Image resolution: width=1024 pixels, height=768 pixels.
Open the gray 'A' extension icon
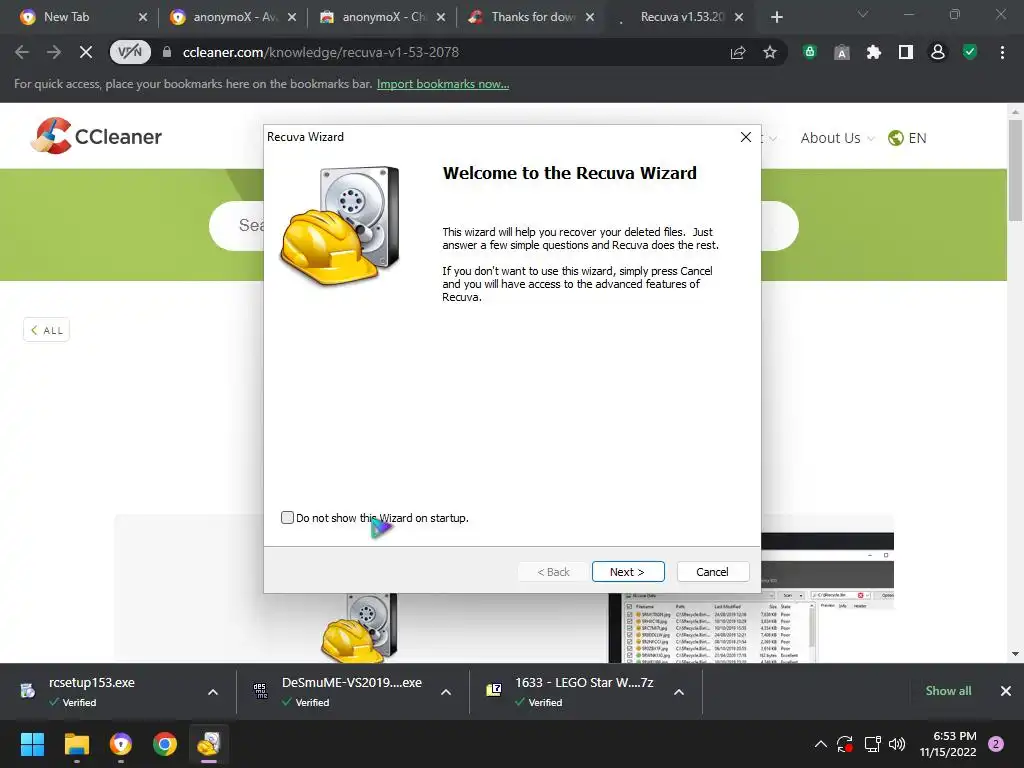click(x=842, y=52)
